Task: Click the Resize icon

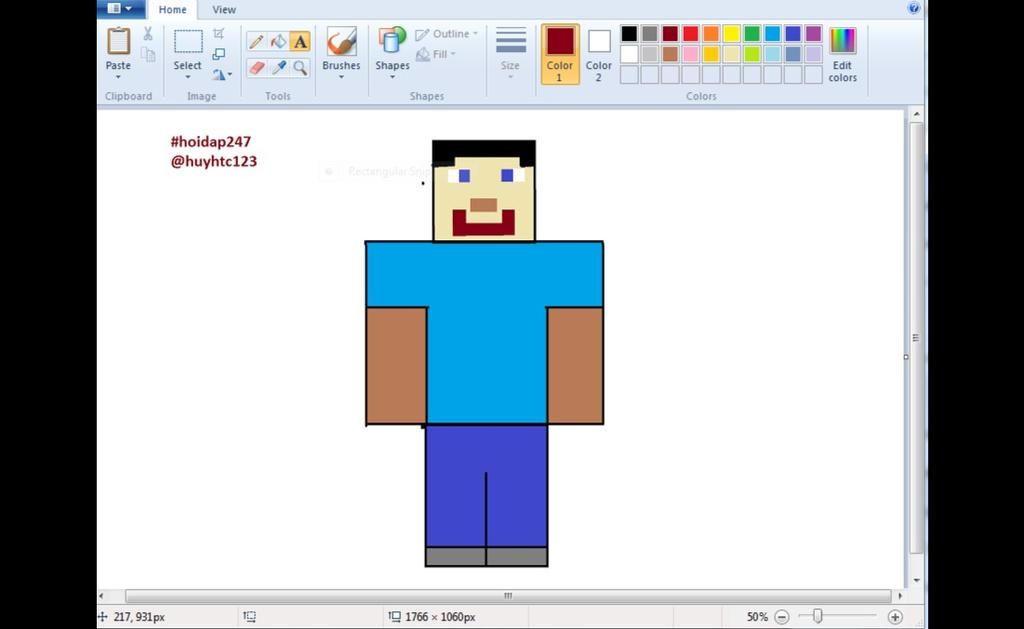Action: point(219,54)
